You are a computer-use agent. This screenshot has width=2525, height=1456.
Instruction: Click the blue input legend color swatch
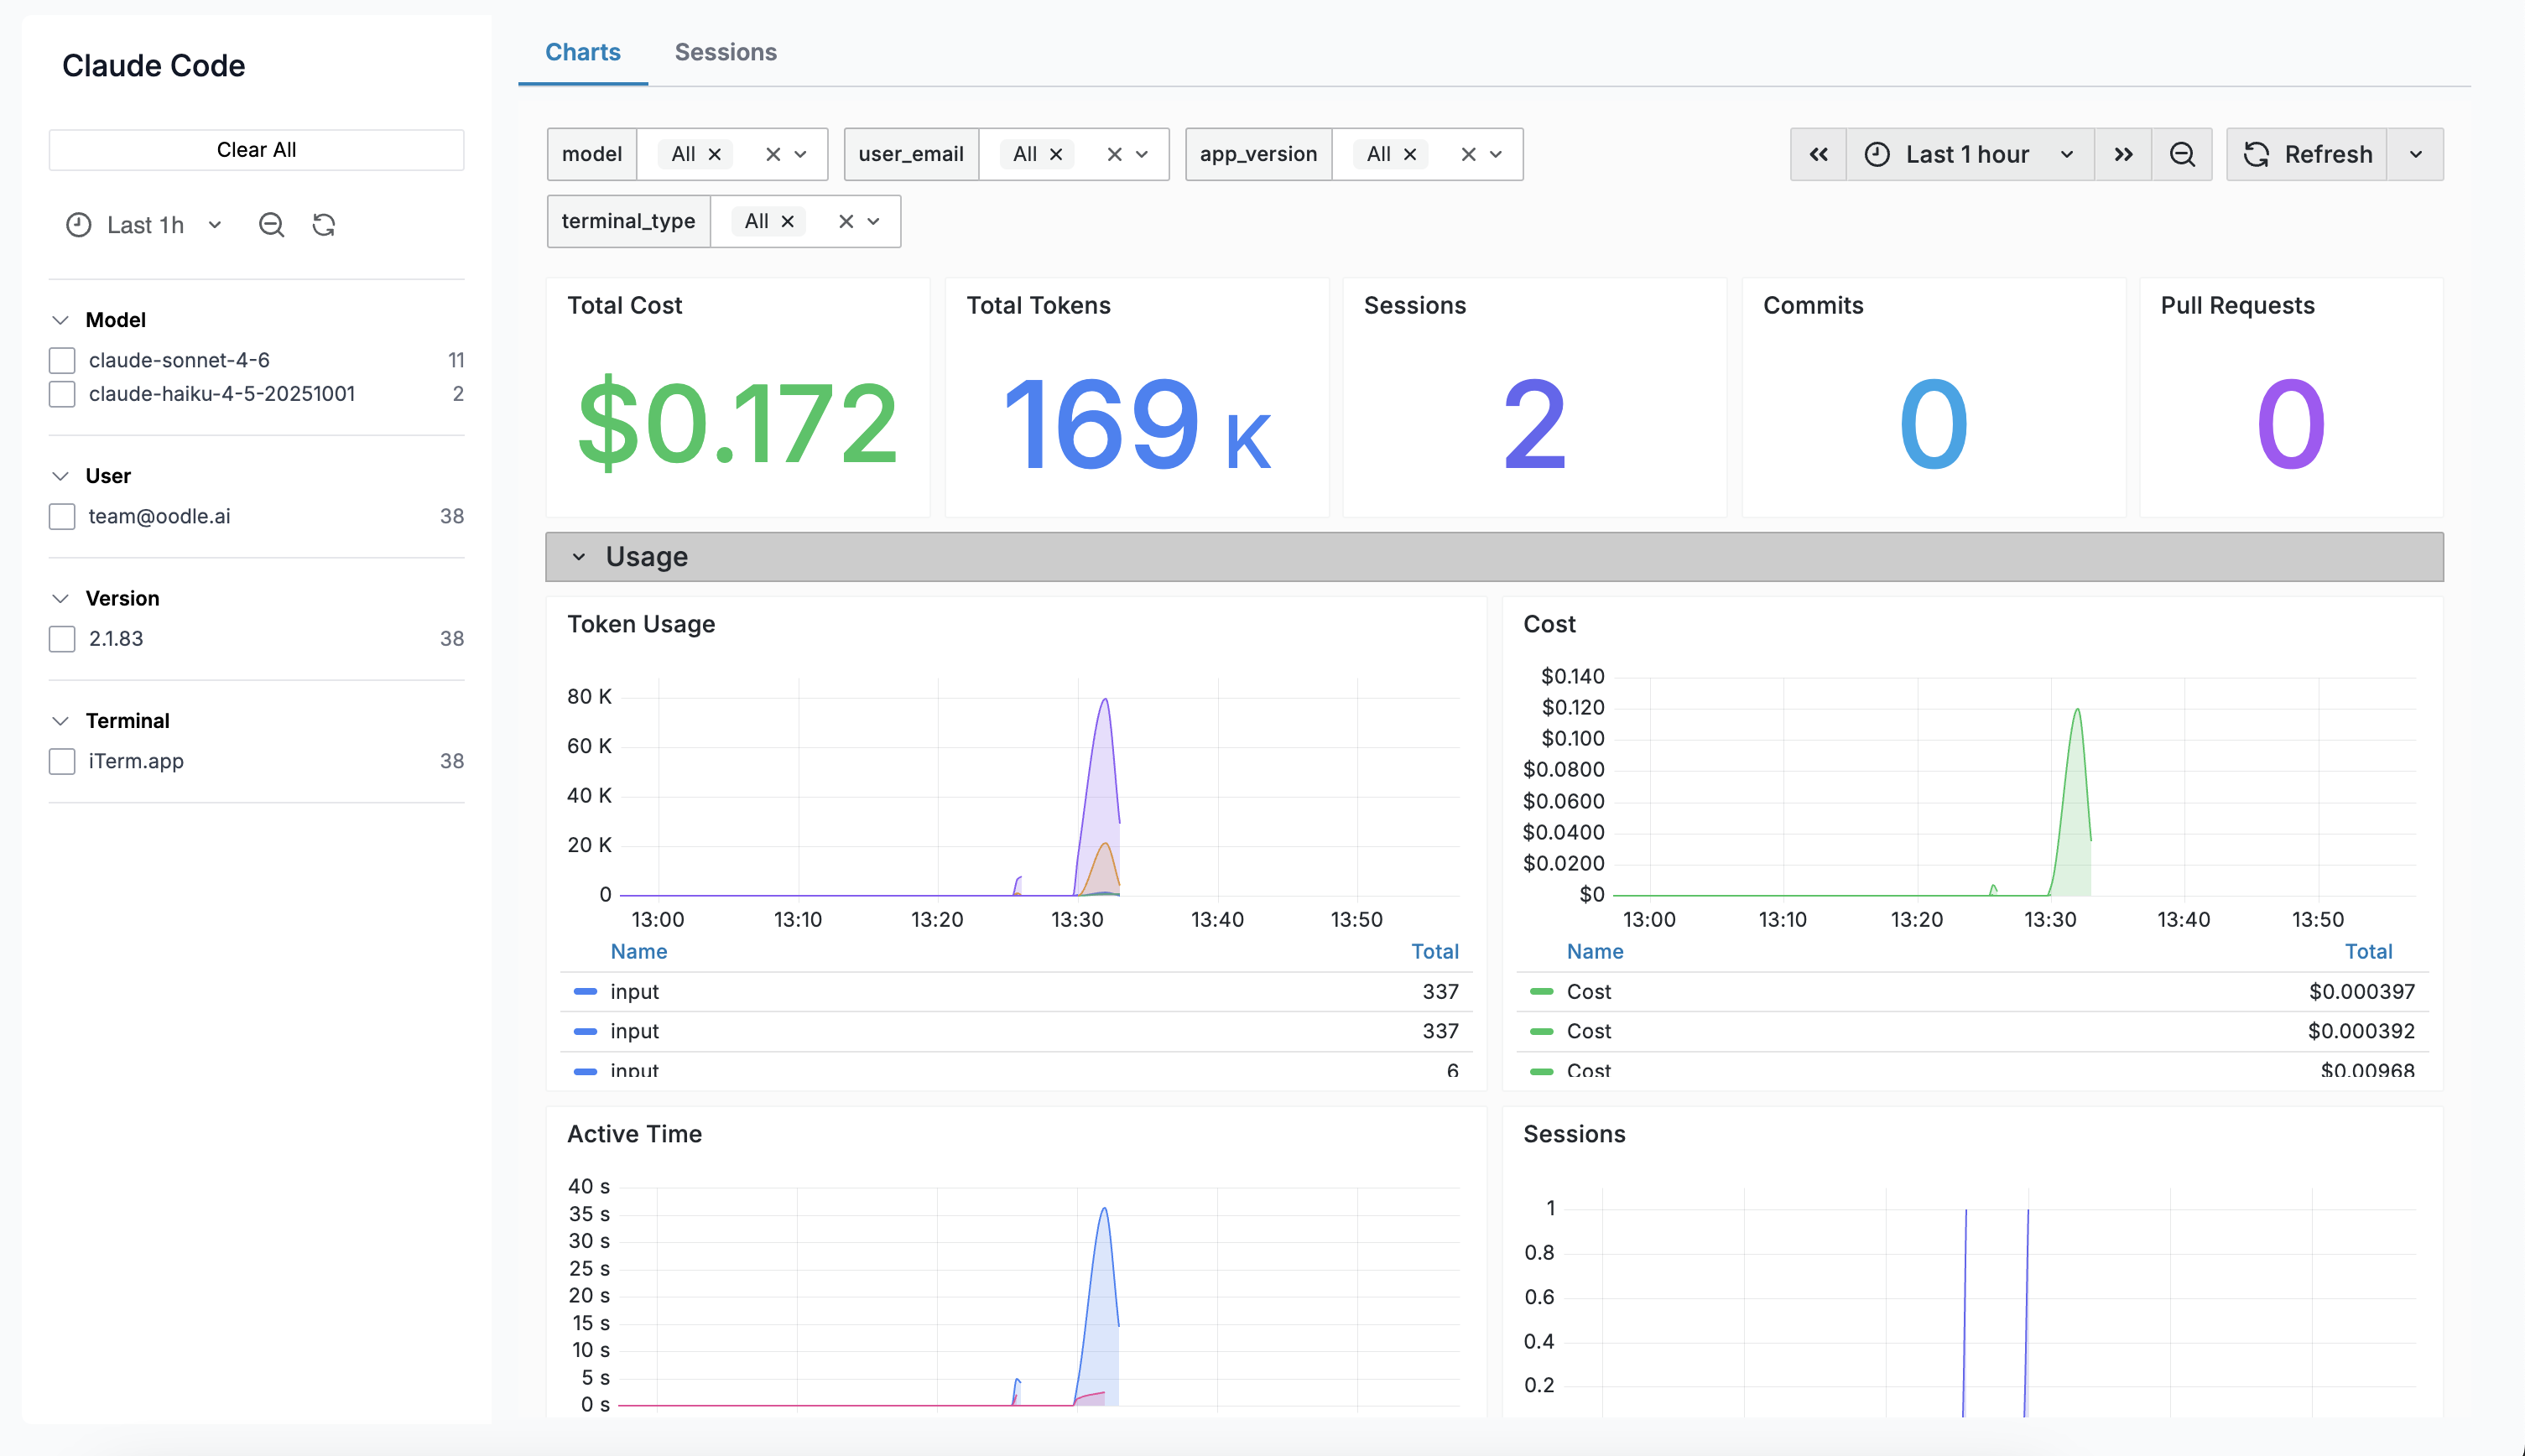585,991
